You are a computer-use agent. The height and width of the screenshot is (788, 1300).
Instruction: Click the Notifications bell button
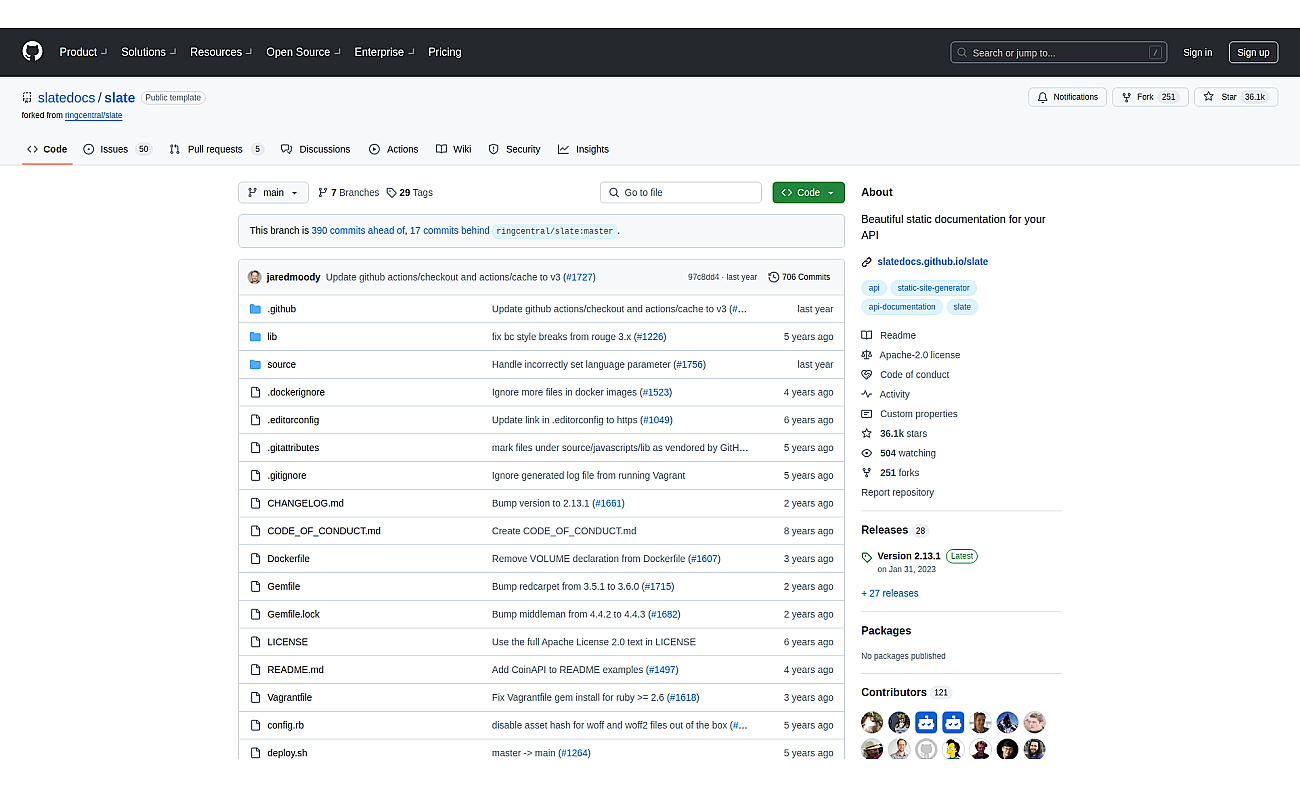(1067, 97)
